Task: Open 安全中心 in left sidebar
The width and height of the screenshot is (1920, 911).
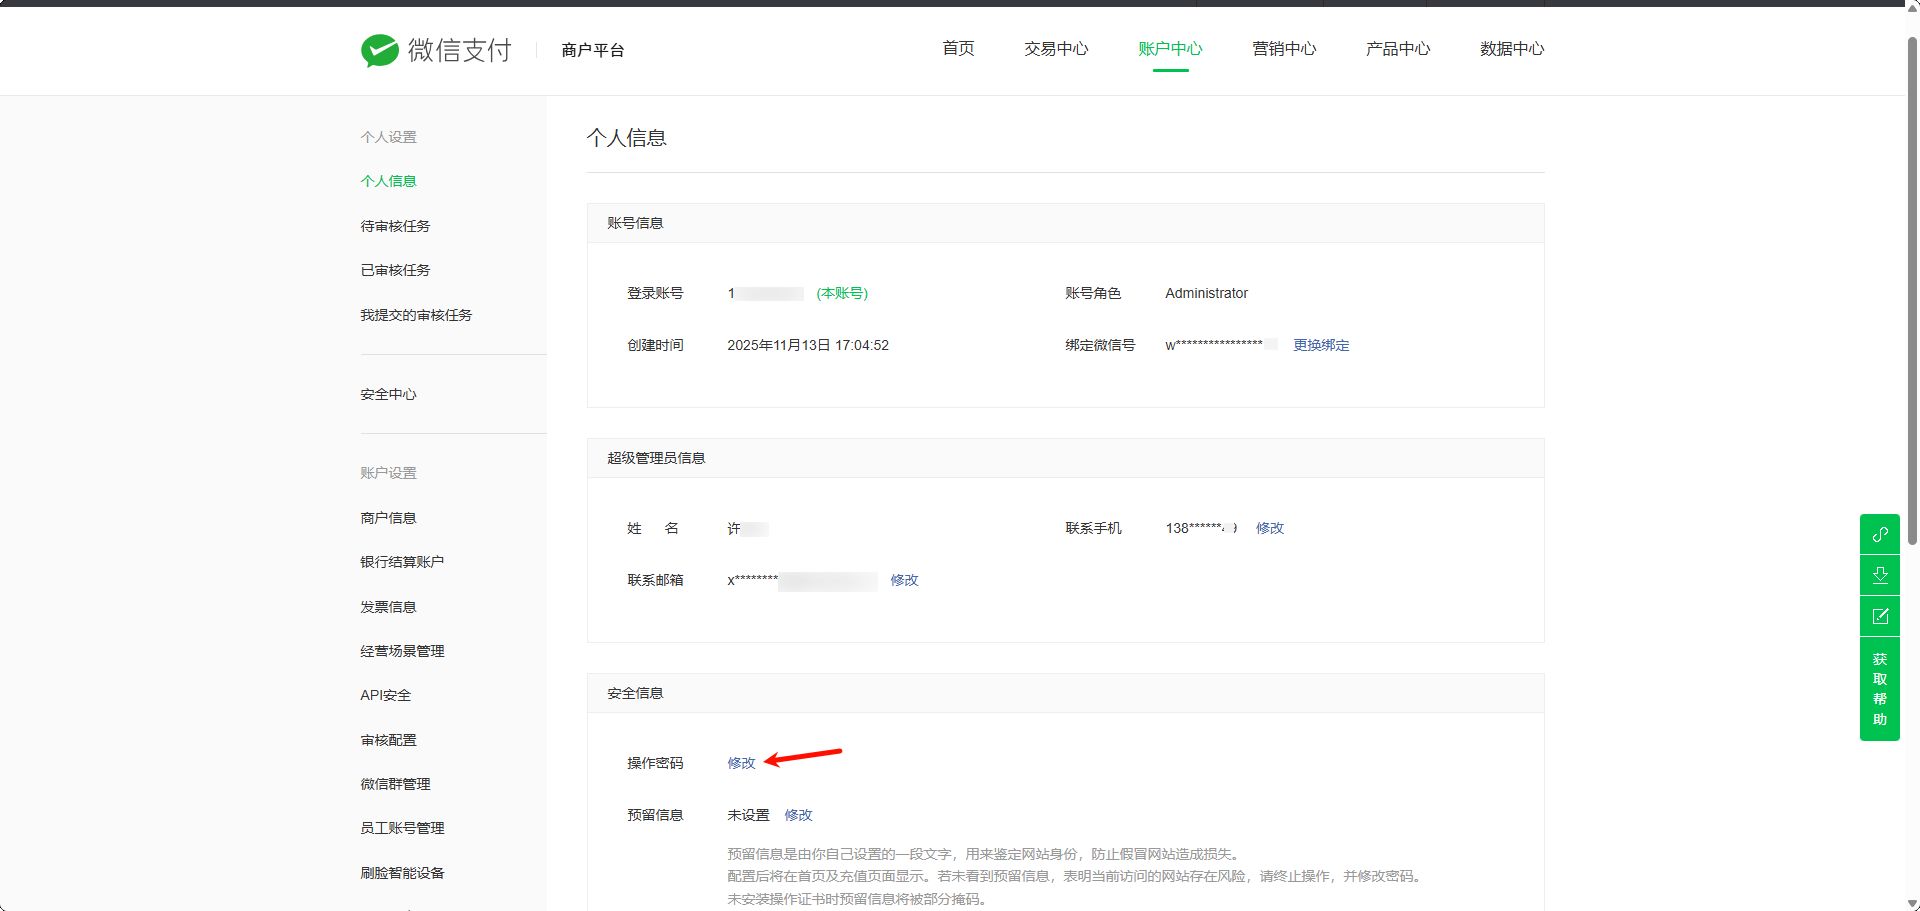Action: click(x=388, y=394)
